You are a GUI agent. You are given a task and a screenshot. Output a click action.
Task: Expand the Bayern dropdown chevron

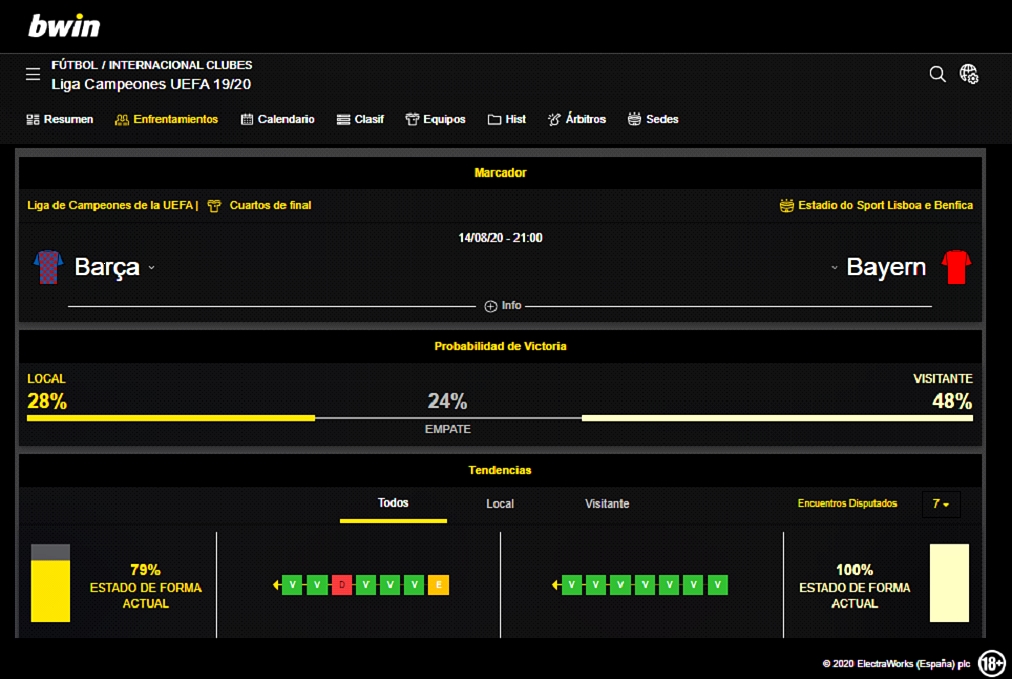pos(834,268)
